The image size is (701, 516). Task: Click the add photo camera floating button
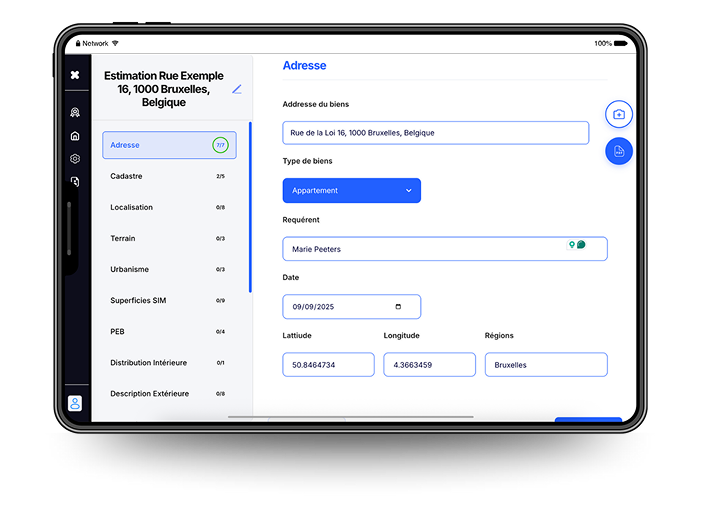click(x=619, y=114)
